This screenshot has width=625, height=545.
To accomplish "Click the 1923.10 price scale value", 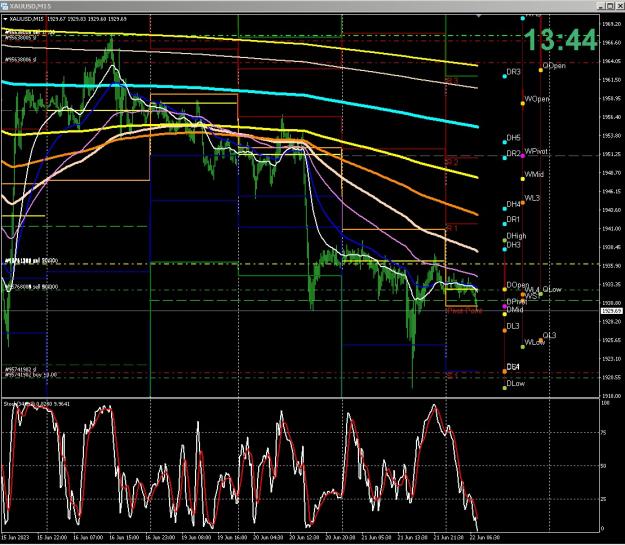I will point(611,358).
